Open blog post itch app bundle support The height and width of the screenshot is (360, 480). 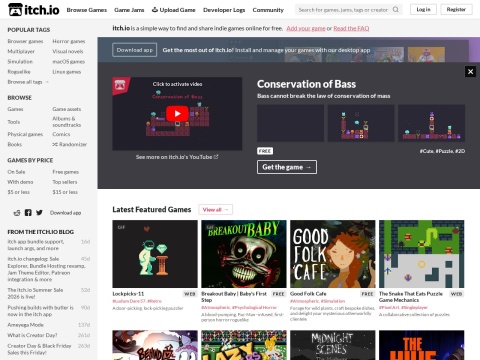(36, 245)
